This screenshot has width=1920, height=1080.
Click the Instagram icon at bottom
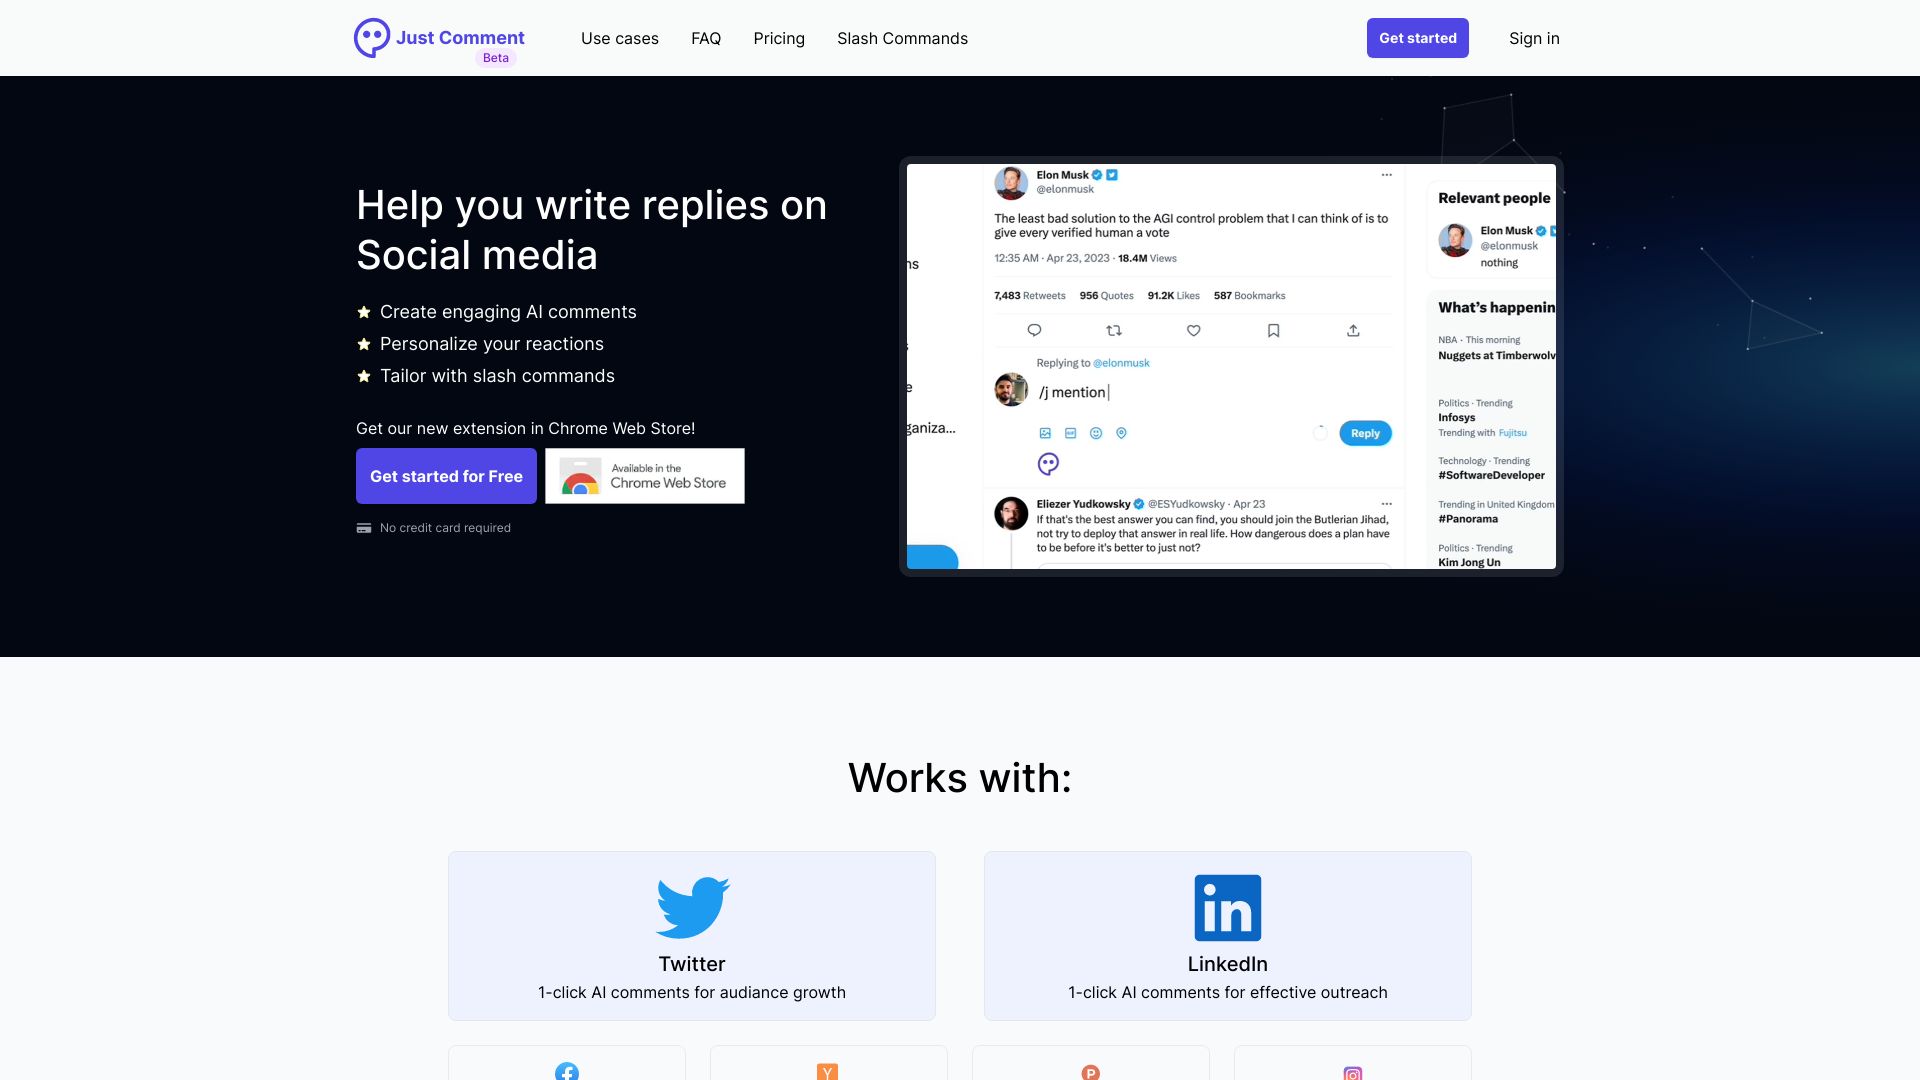[1353, 1073]
